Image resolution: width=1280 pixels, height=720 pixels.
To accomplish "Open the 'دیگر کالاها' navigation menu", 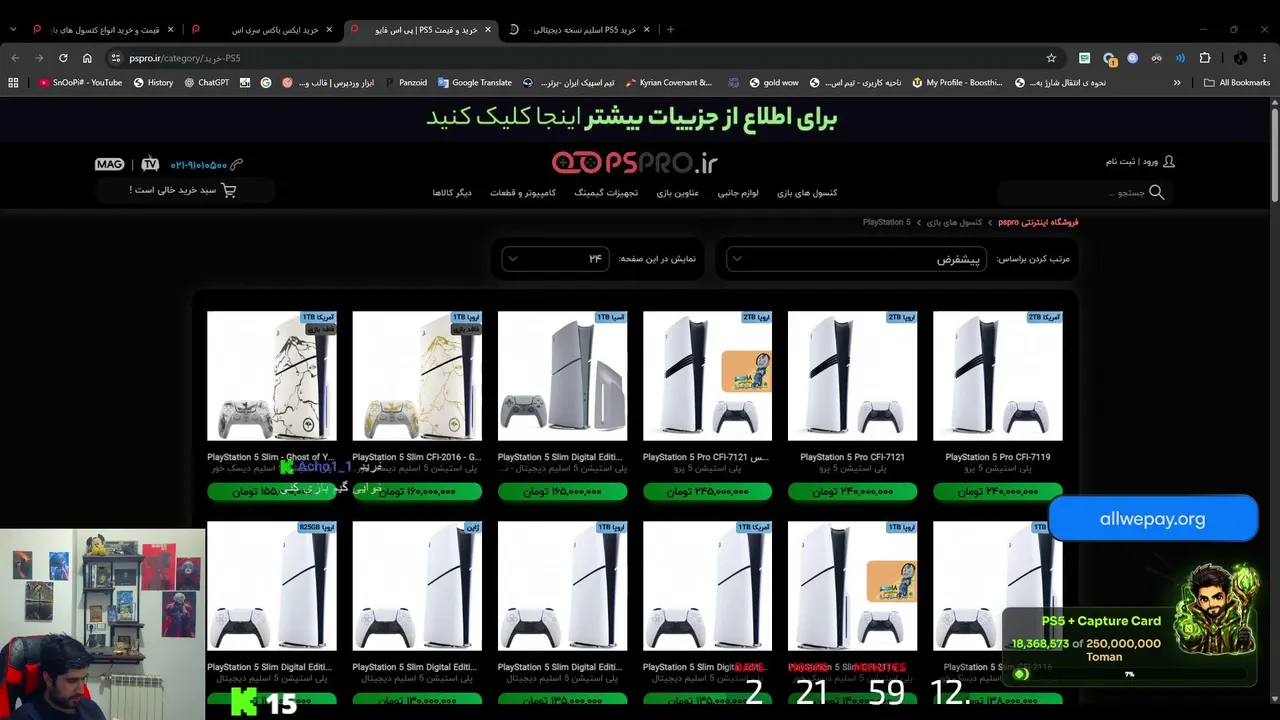I will 452,193.
